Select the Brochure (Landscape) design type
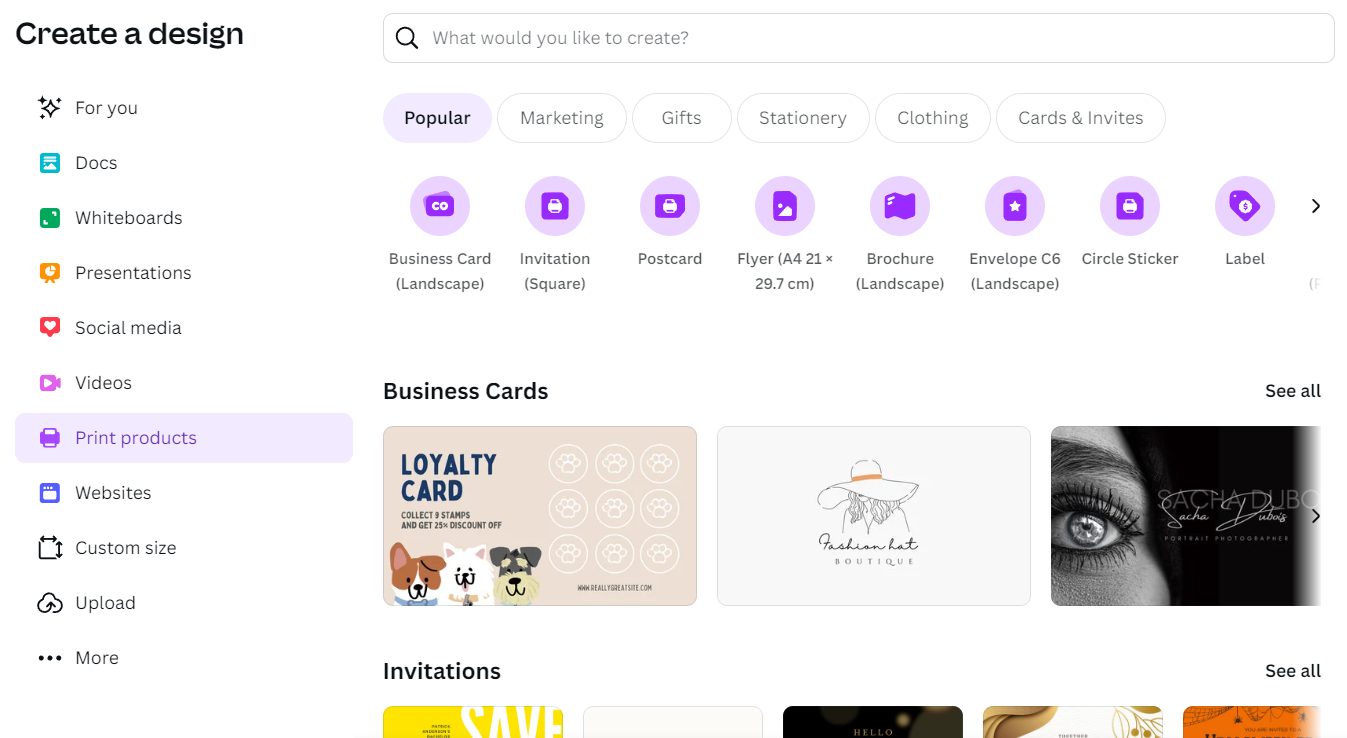Image resolution: width=1347 pixels, height=738 pixels. coord(899,206)
